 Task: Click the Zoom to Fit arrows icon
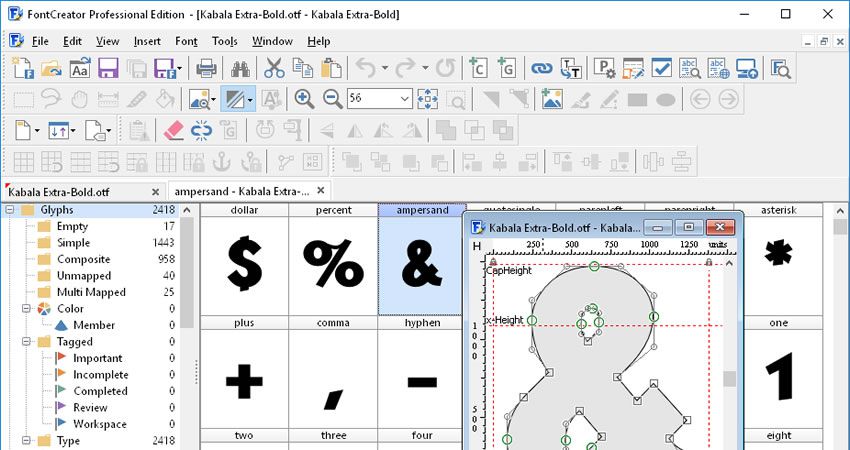428,99
